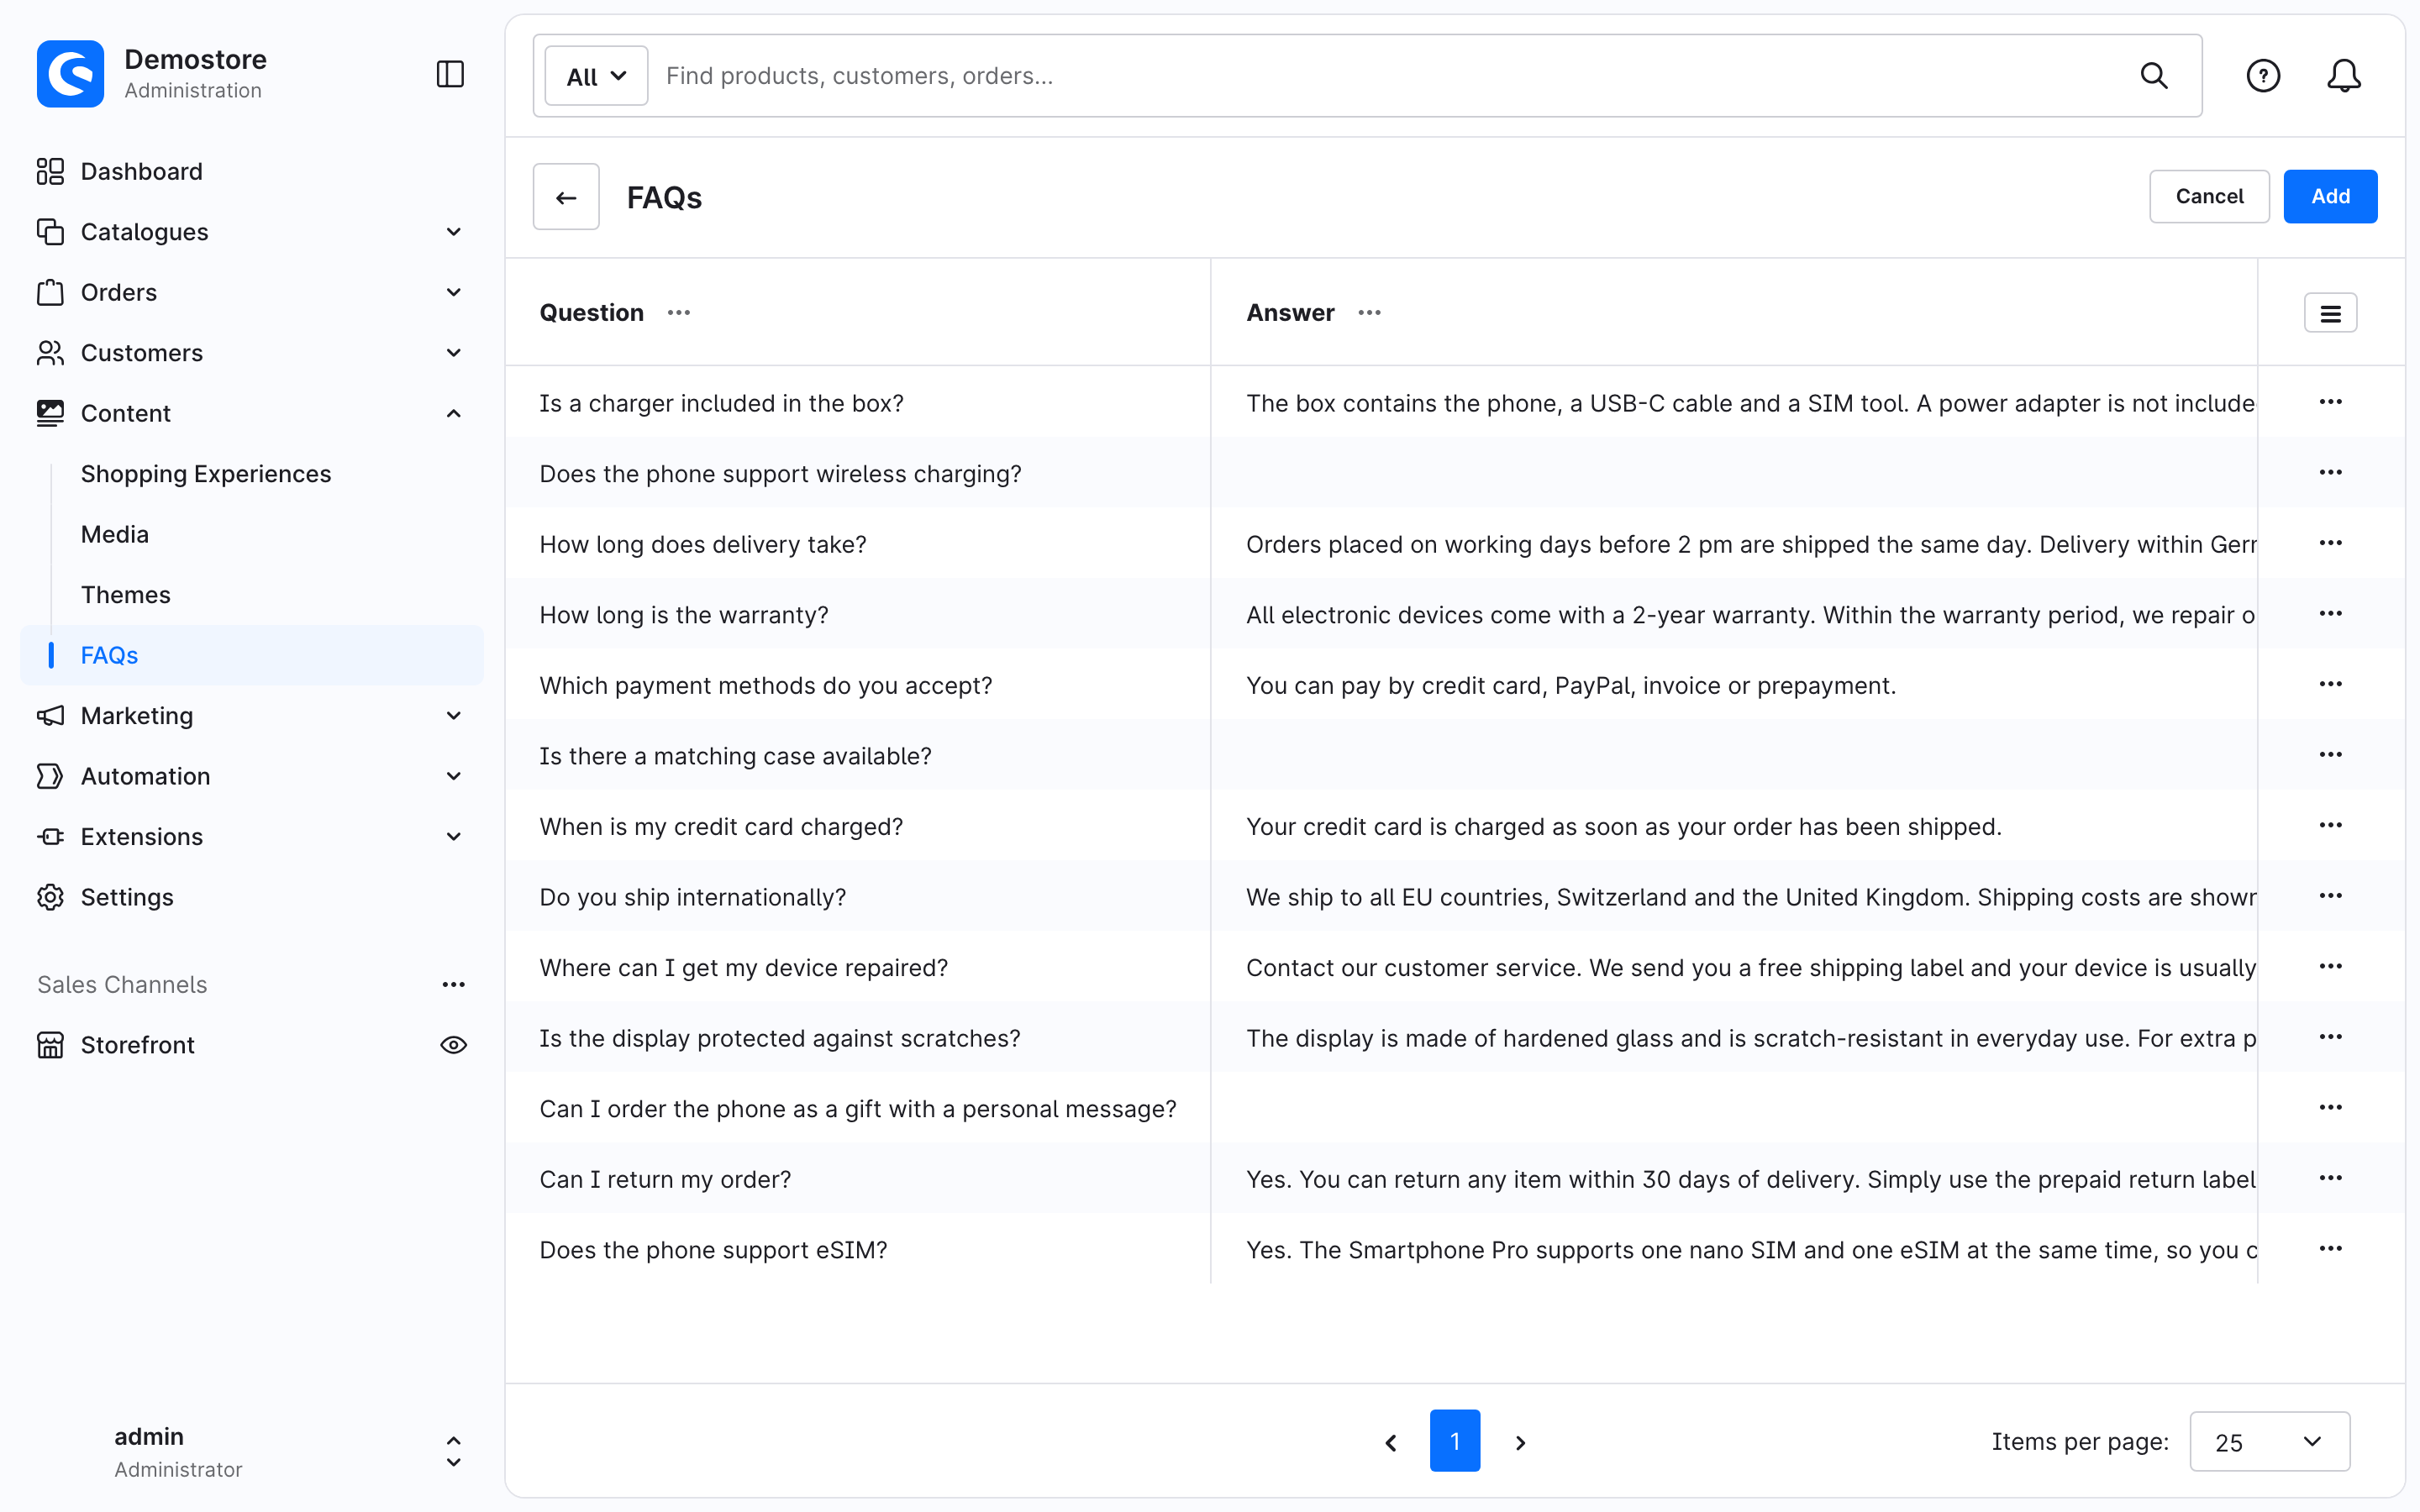Screen dimensions: 2420x1512
Task: Expand the Extensions menu
Action: [252, 837]
